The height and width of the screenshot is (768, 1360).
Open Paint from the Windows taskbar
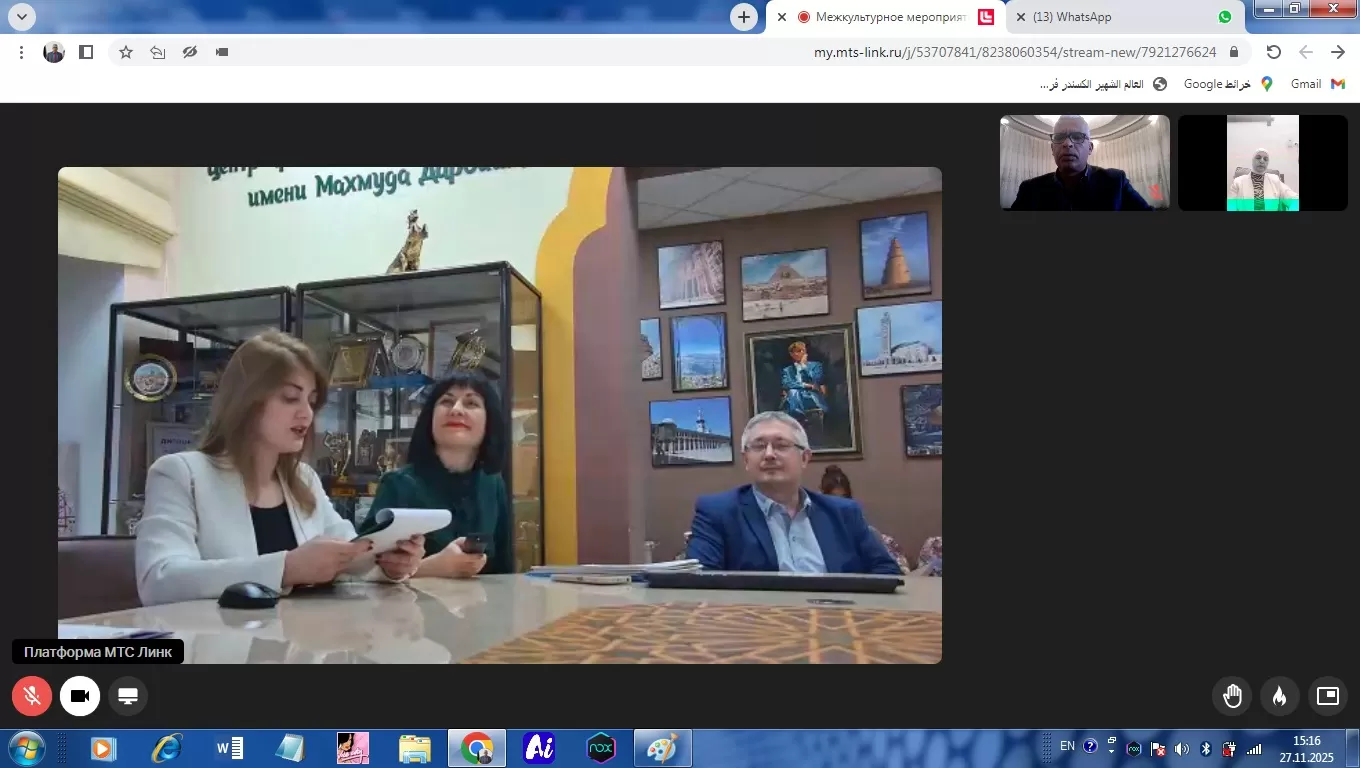(x=662, y=748)
